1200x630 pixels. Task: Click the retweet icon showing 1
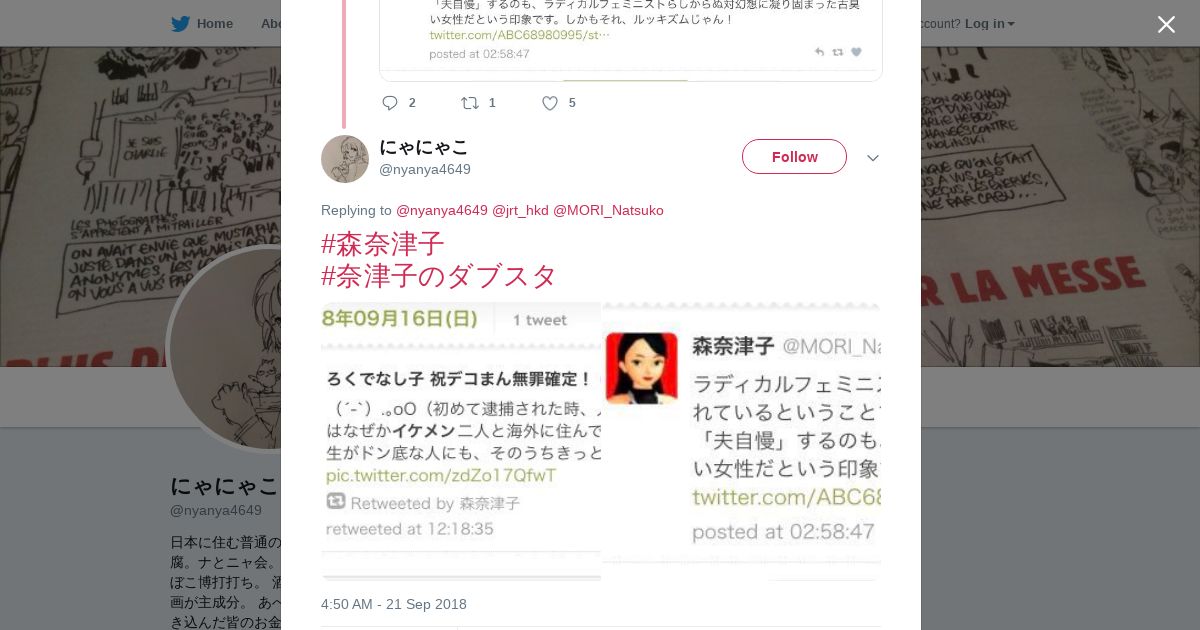tap(470, 103)
